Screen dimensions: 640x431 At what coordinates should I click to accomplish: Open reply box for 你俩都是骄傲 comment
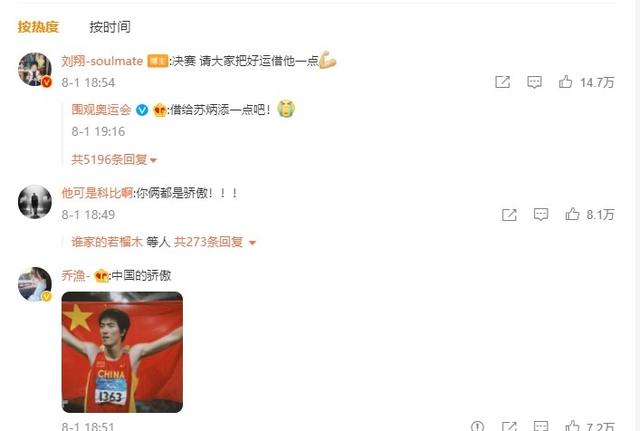pos(541,214)
